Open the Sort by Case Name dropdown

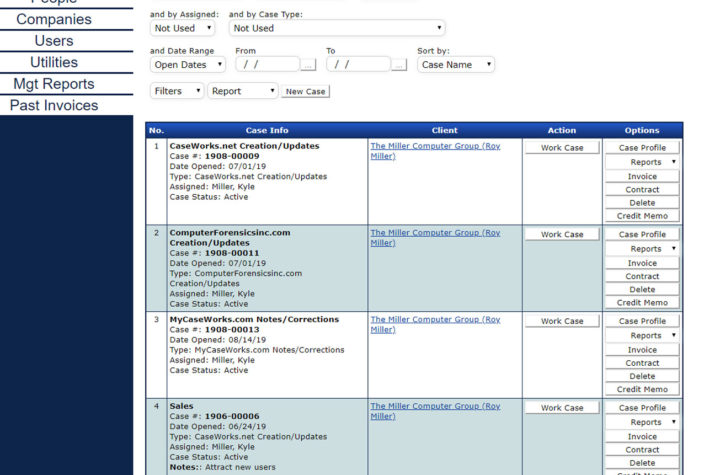[x=456, y=65]
